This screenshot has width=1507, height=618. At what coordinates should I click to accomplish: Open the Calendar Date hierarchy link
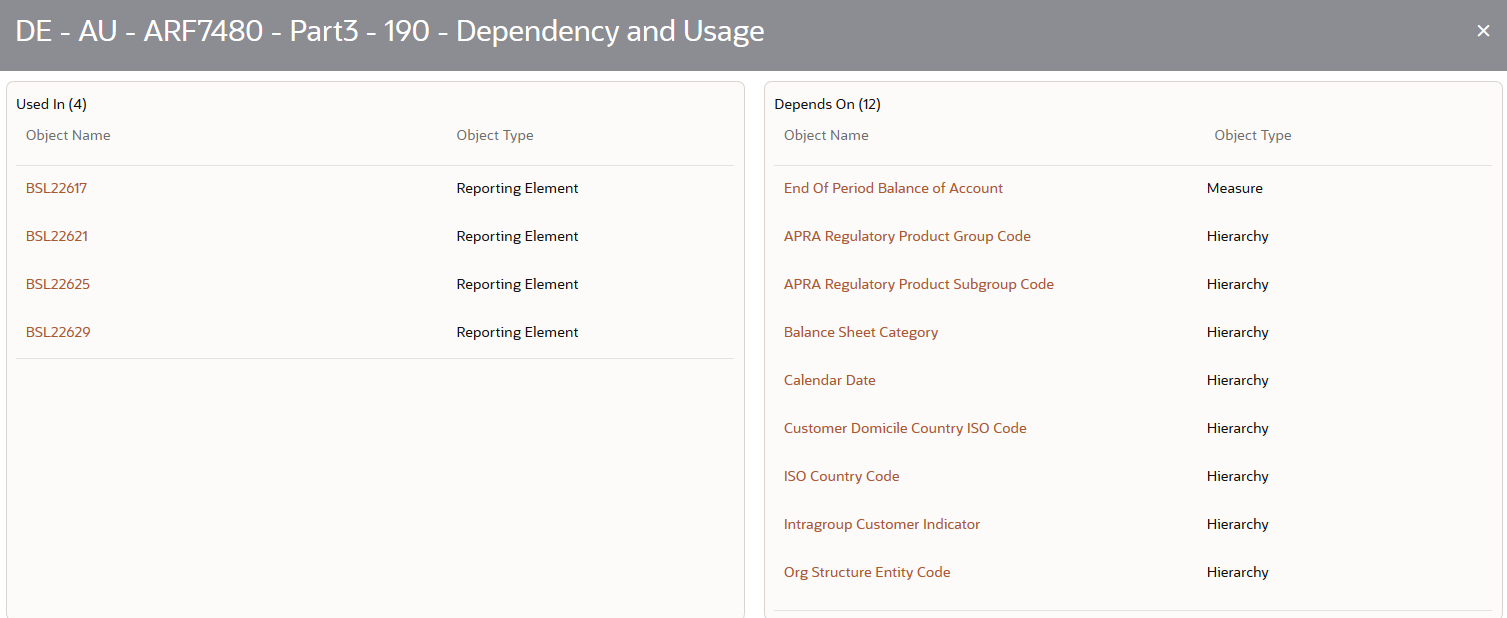[x=829, y=379]
